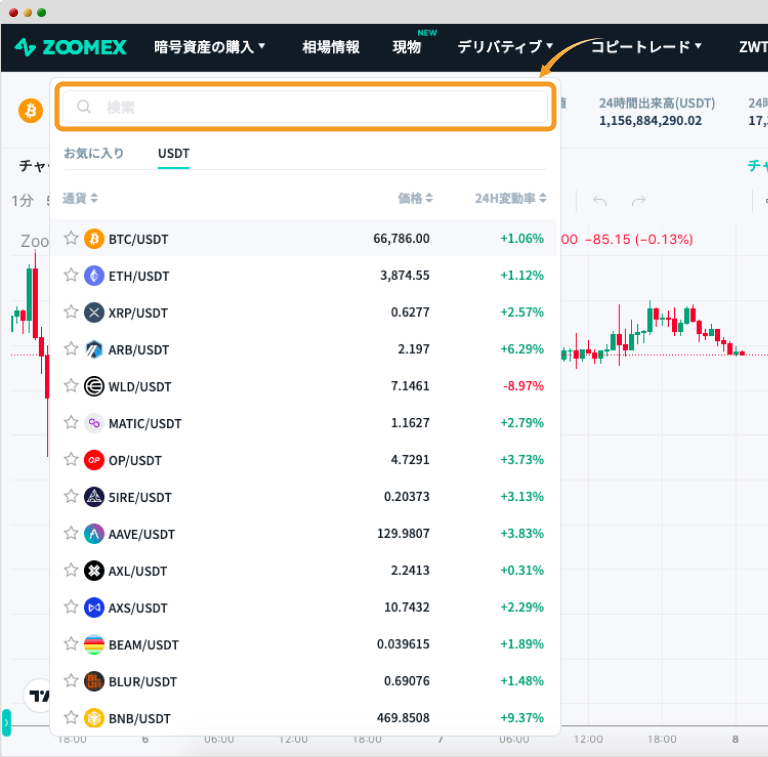Star the WLD/USDT pair
The width and height of the screenshot is (768, 757).
[71, 385]
